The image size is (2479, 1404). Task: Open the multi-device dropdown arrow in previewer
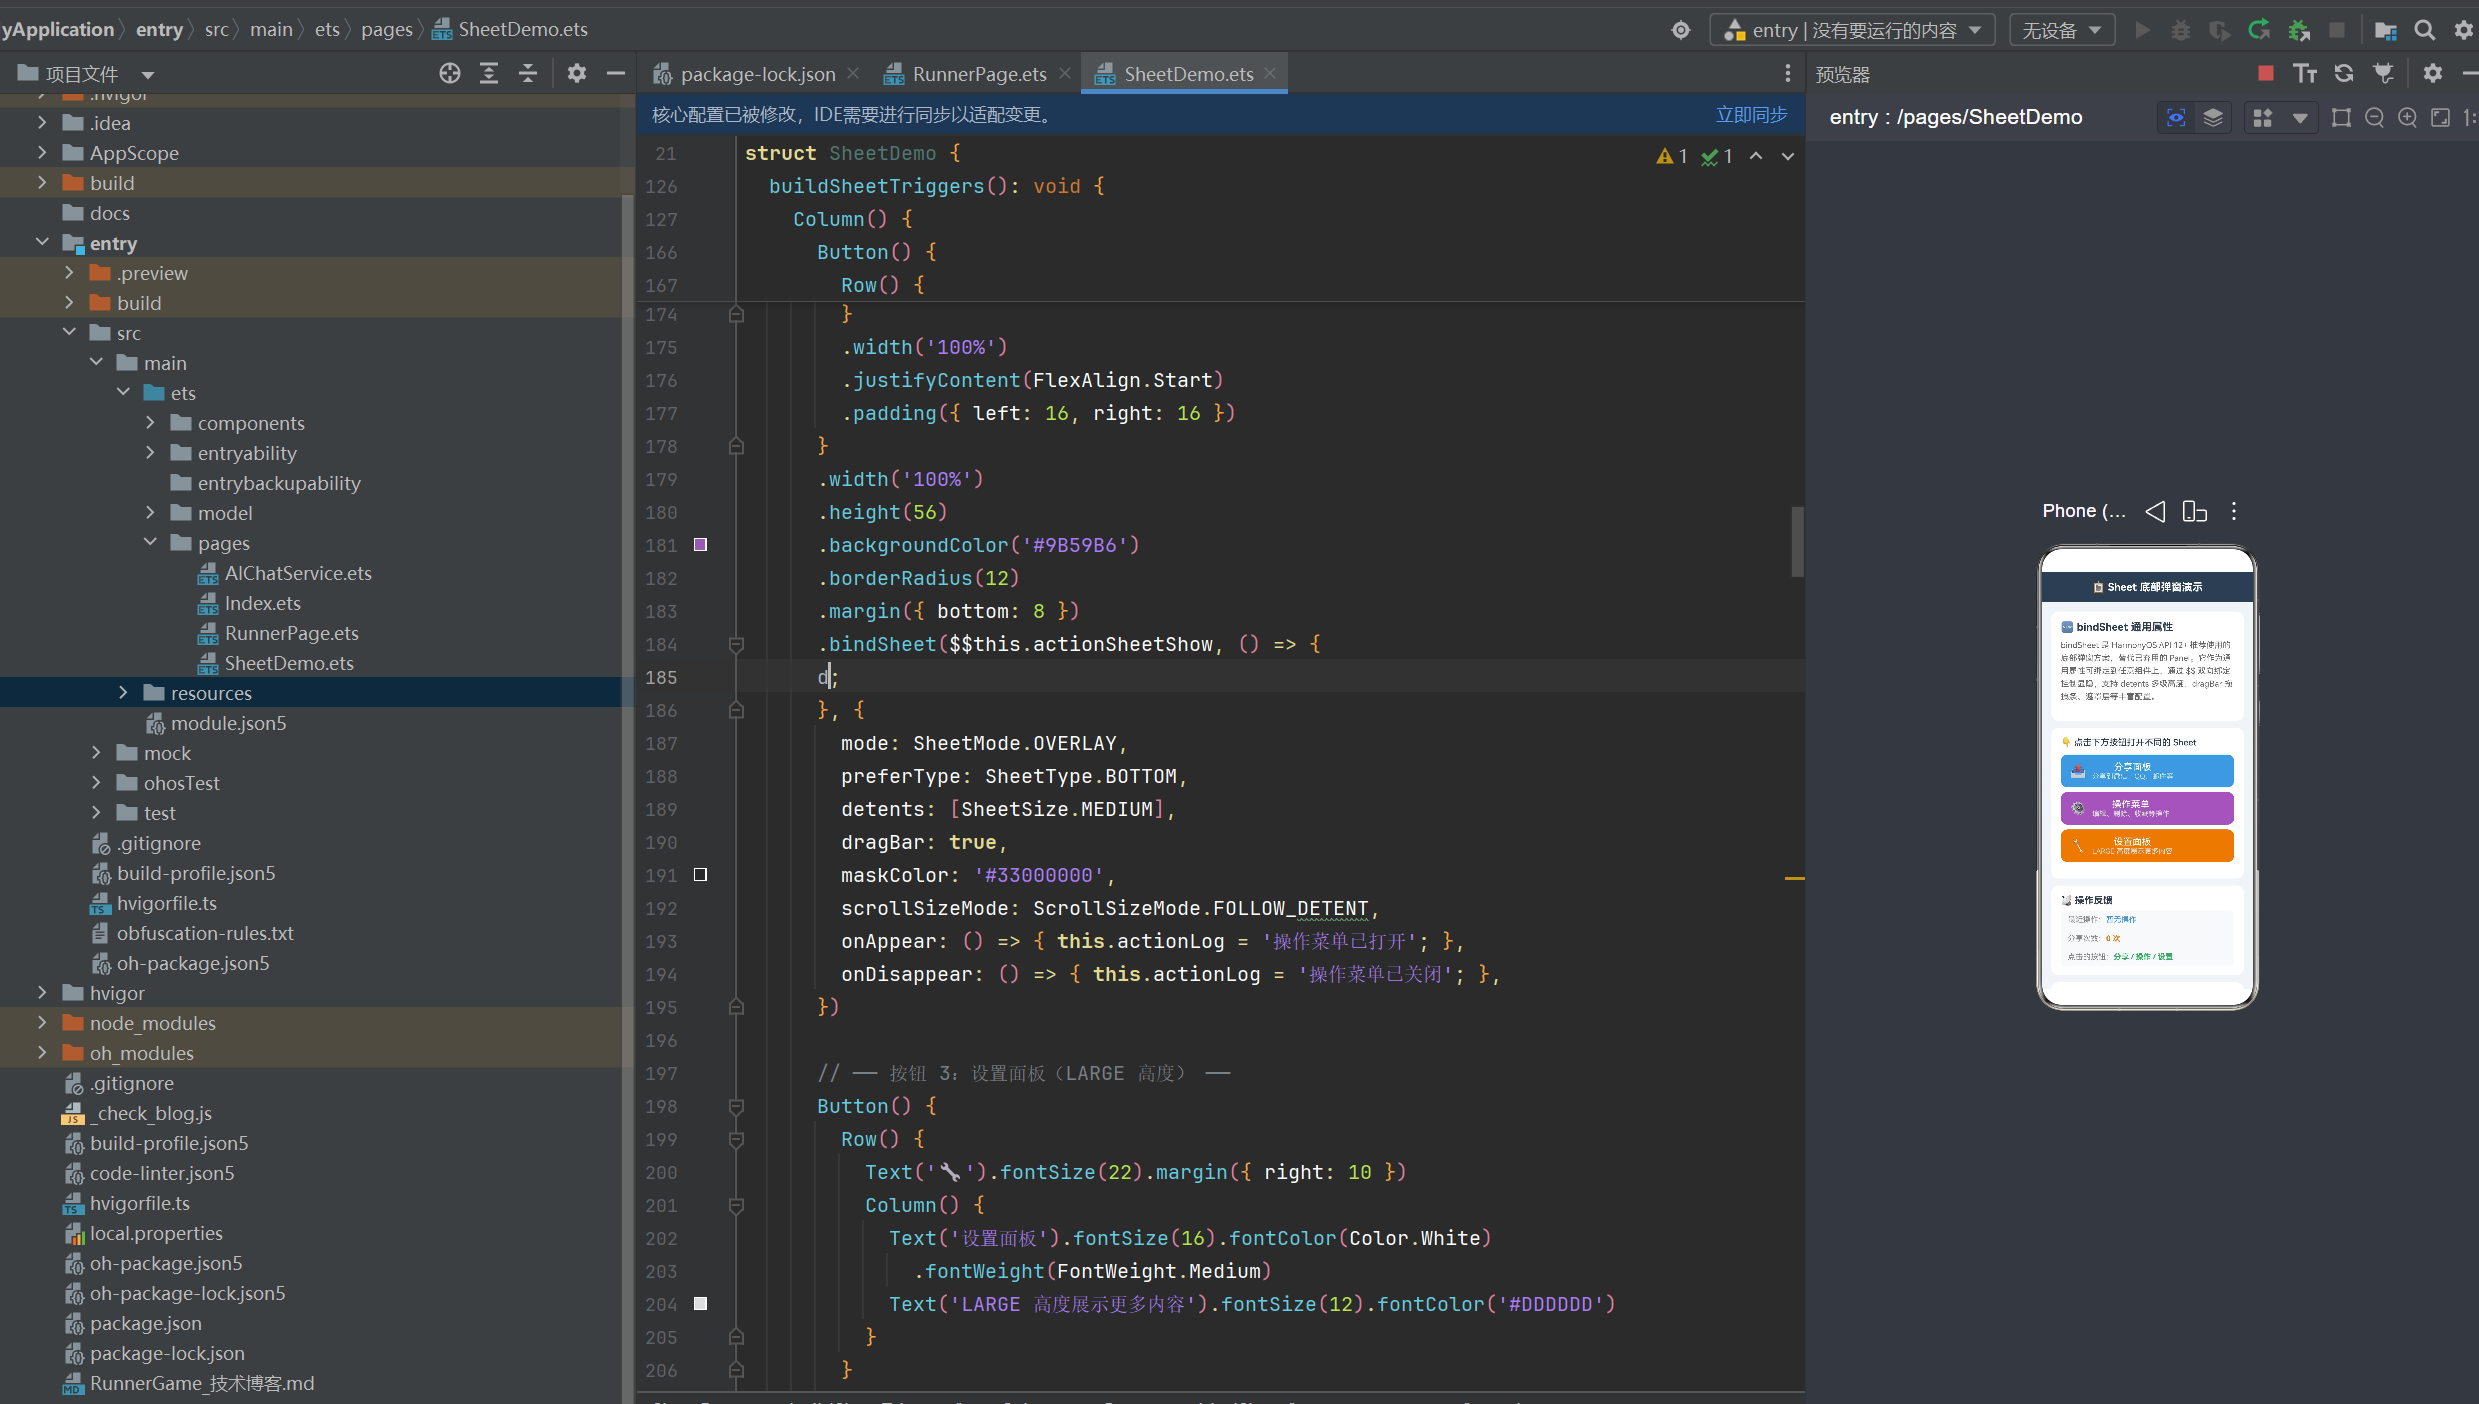(2300, 118)
